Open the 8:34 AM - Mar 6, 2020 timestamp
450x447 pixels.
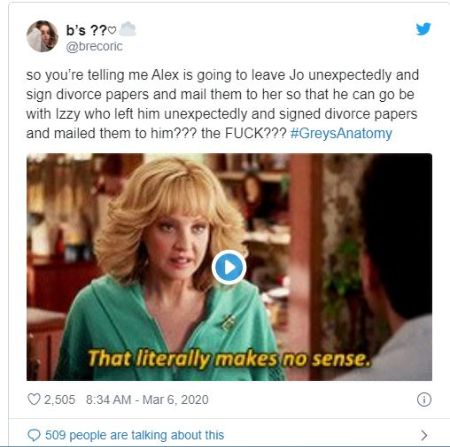click(147, 399)
